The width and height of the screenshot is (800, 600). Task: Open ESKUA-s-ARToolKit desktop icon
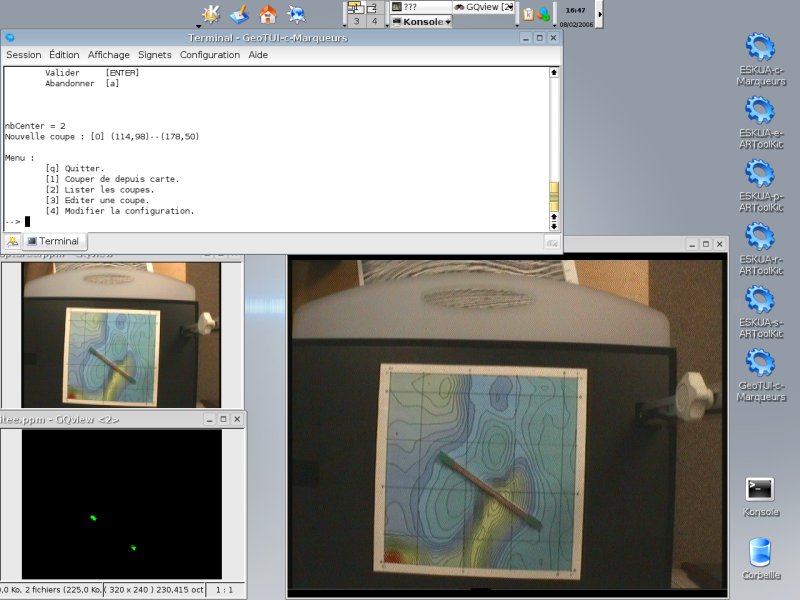pyautogui.click(x=761, y=313)
